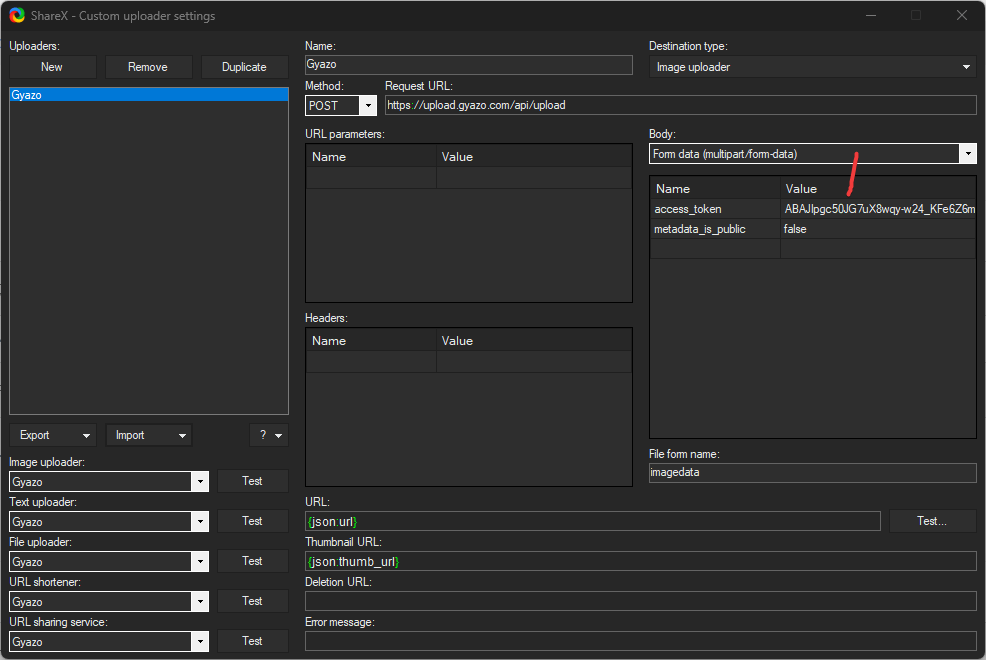The image size is (986, 660).
Task: Click the ShareX logo in title bar
Action: [x=17, y=15]
